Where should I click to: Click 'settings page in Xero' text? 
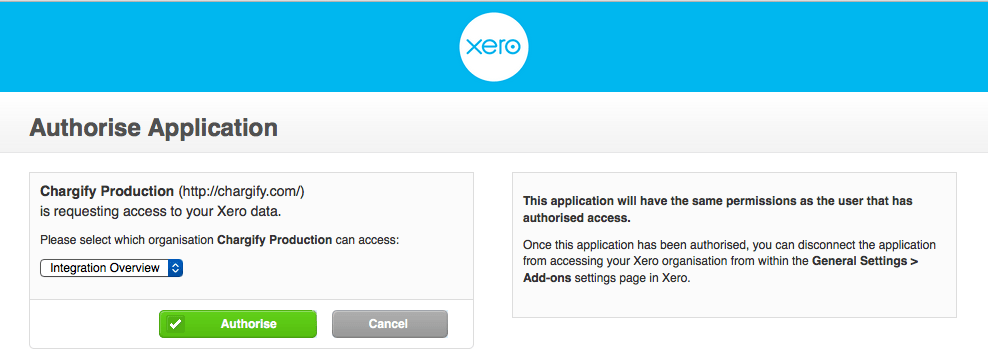(633, 278)
